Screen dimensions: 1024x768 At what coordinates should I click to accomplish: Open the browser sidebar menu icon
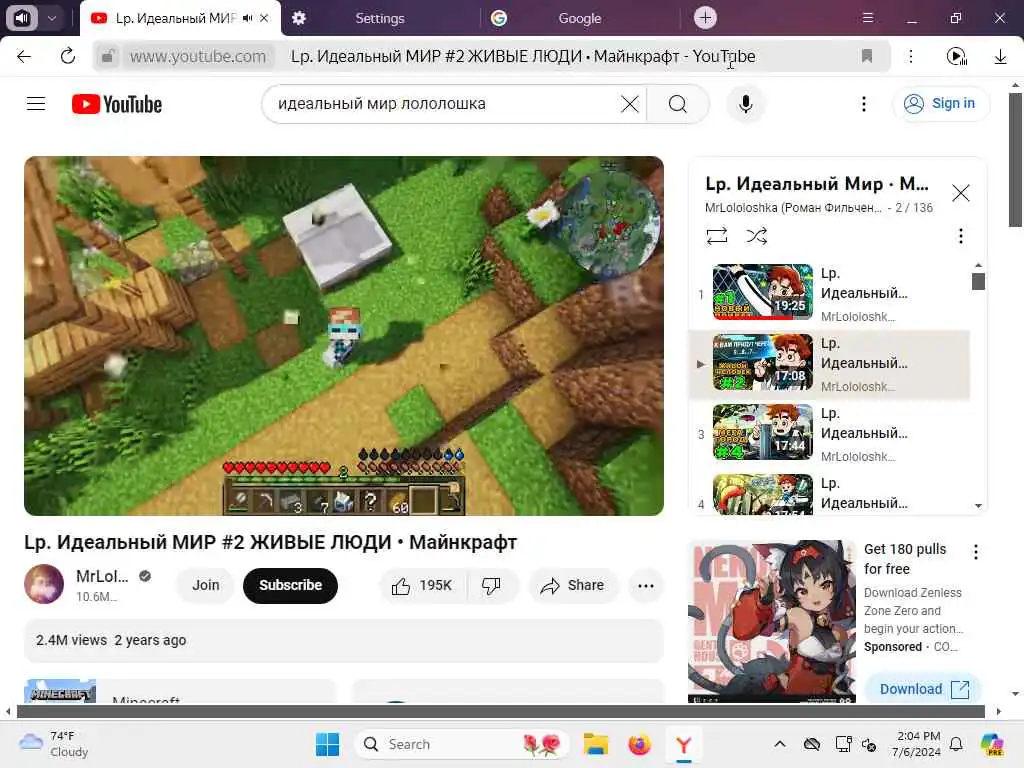click(x=867, y=18)
